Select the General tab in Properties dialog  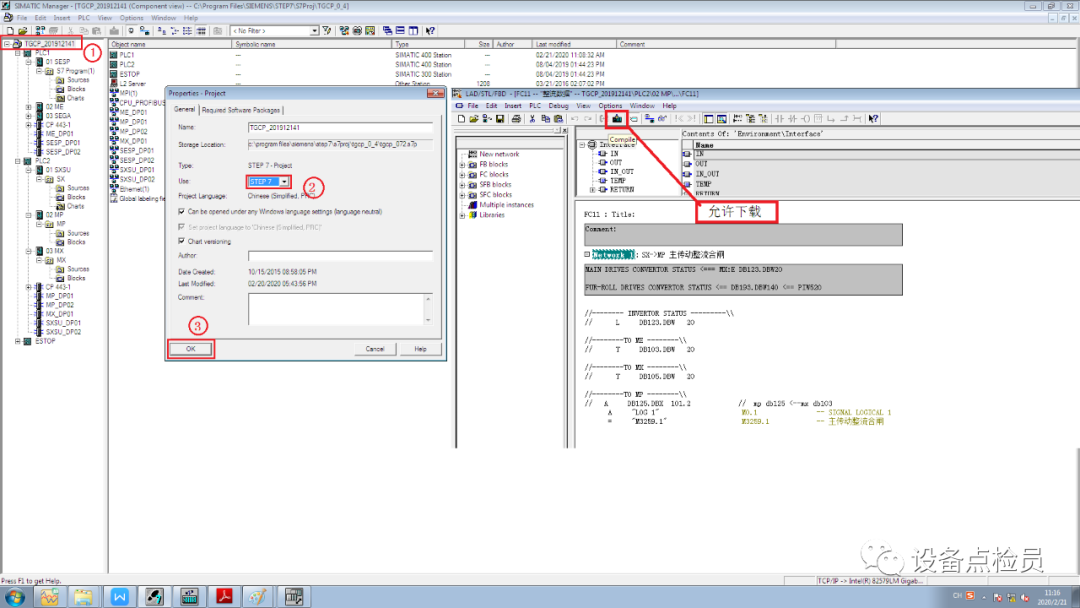point(184,109)
